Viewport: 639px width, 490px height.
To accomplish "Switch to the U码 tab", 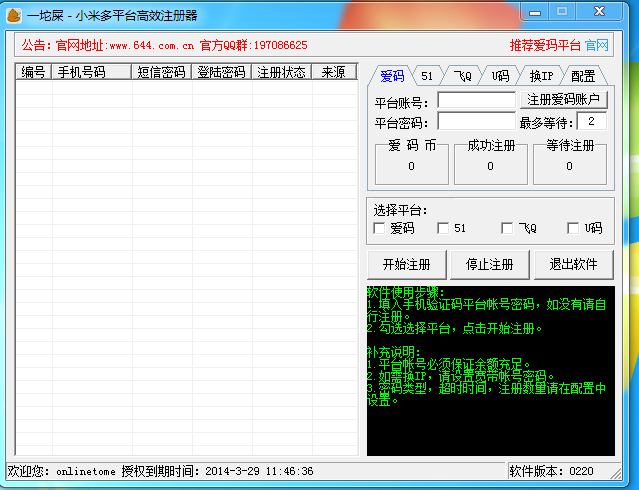I will (x=500, y=76).
